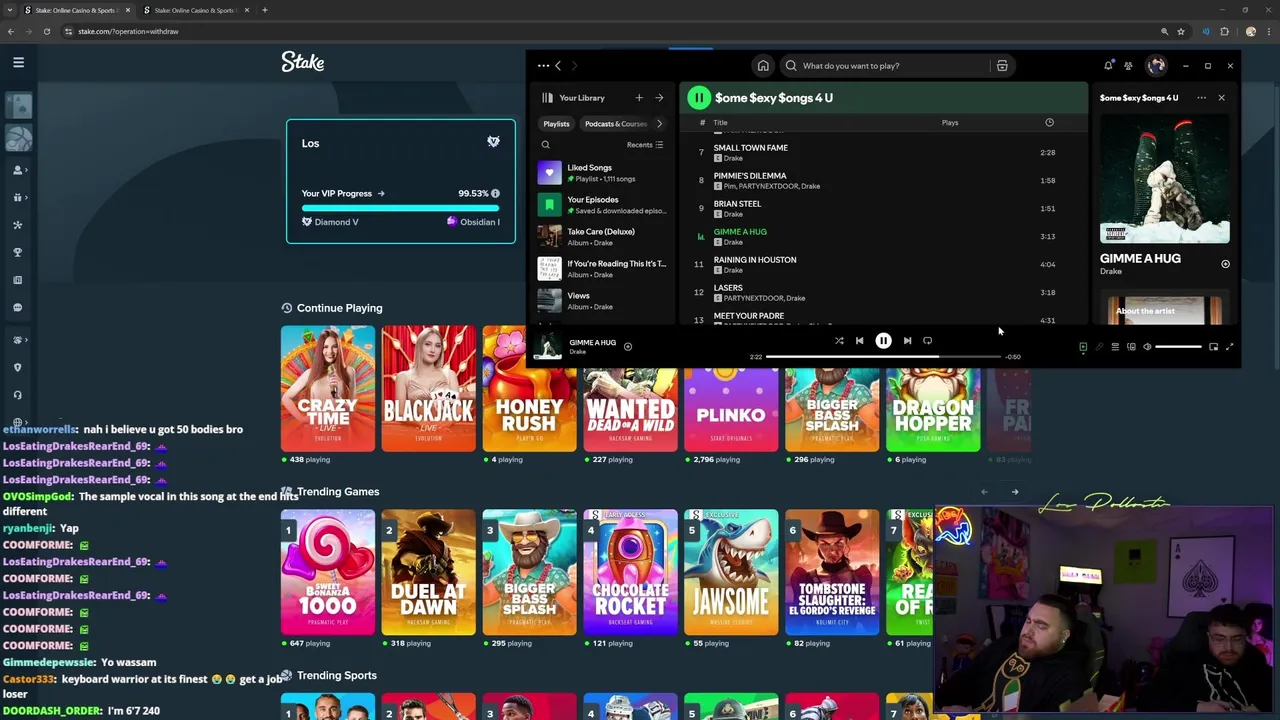Screen dimensions: 1280x720
Task: Go to Spotify Home
Action: tap(763, 66)
